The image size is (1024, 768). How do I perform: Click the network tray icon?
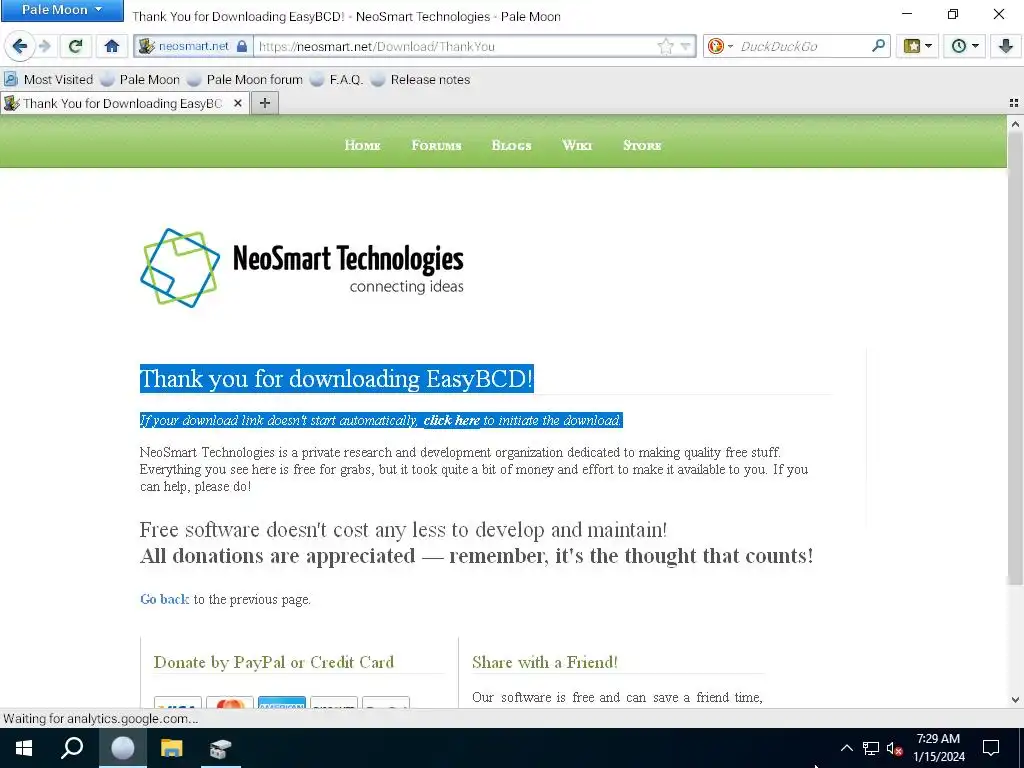[871, 748]
